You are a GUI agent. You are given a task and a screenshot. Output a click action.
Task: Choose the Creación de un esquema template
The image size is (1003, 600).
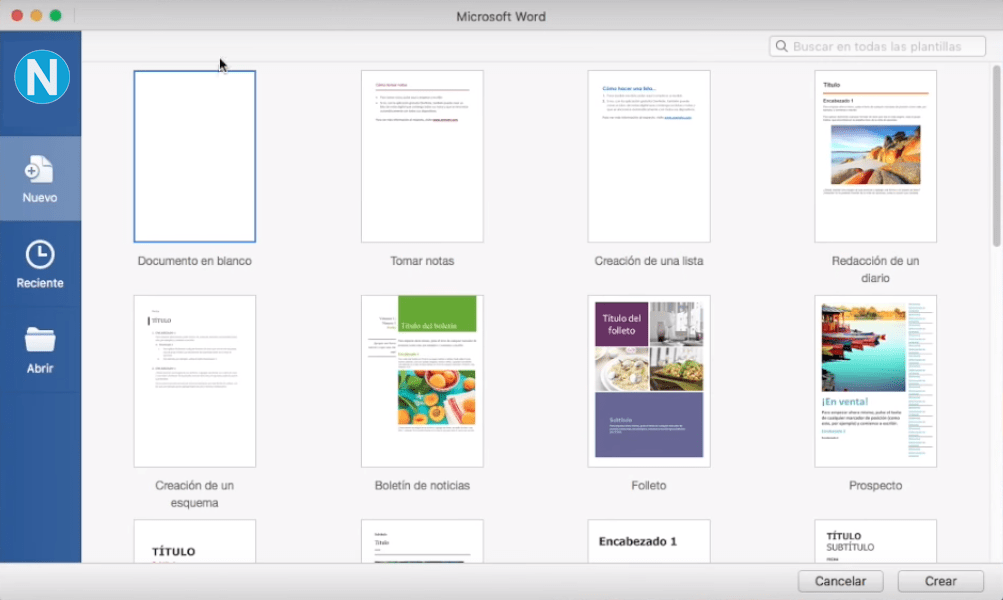[194, 380]
